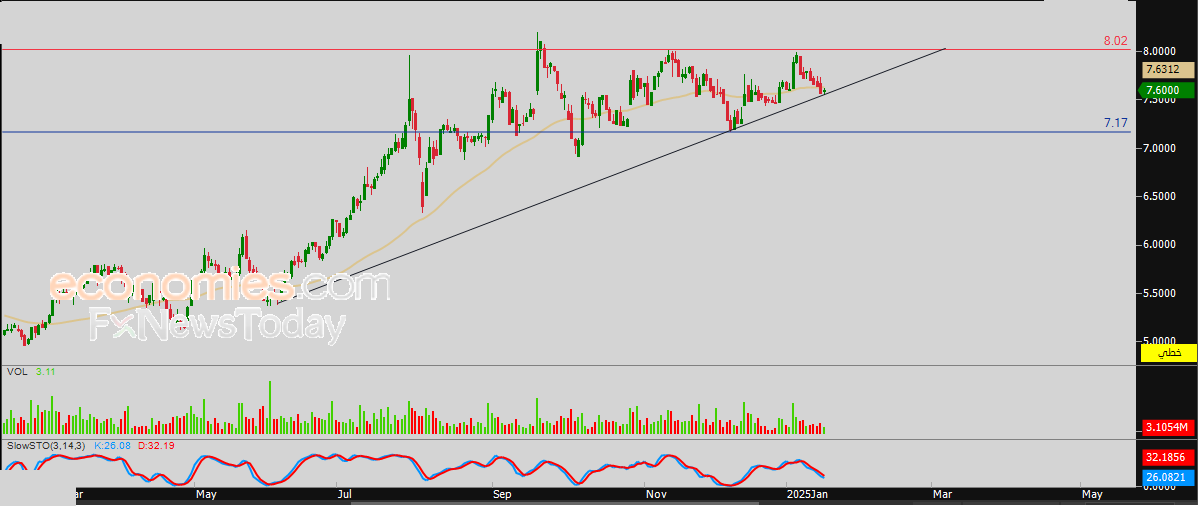This screenshot has height=506, width=1198.
Task: Click the Nov date axis label
Action: click(655, 495)
